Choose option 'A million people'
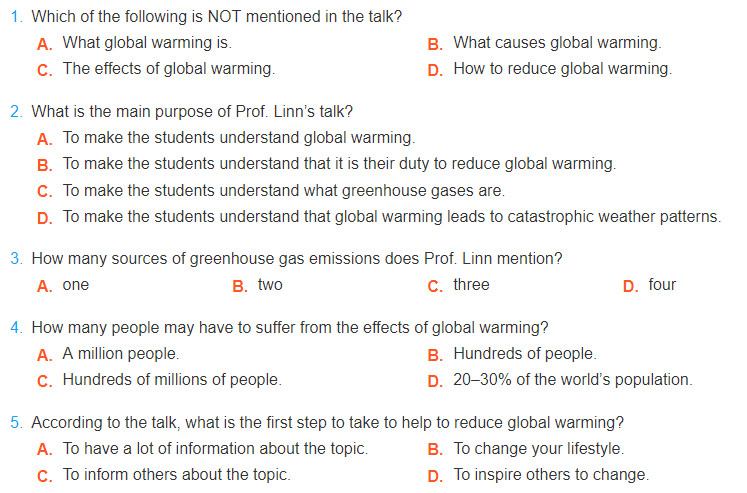747x493 pixels. pos(120,354)
